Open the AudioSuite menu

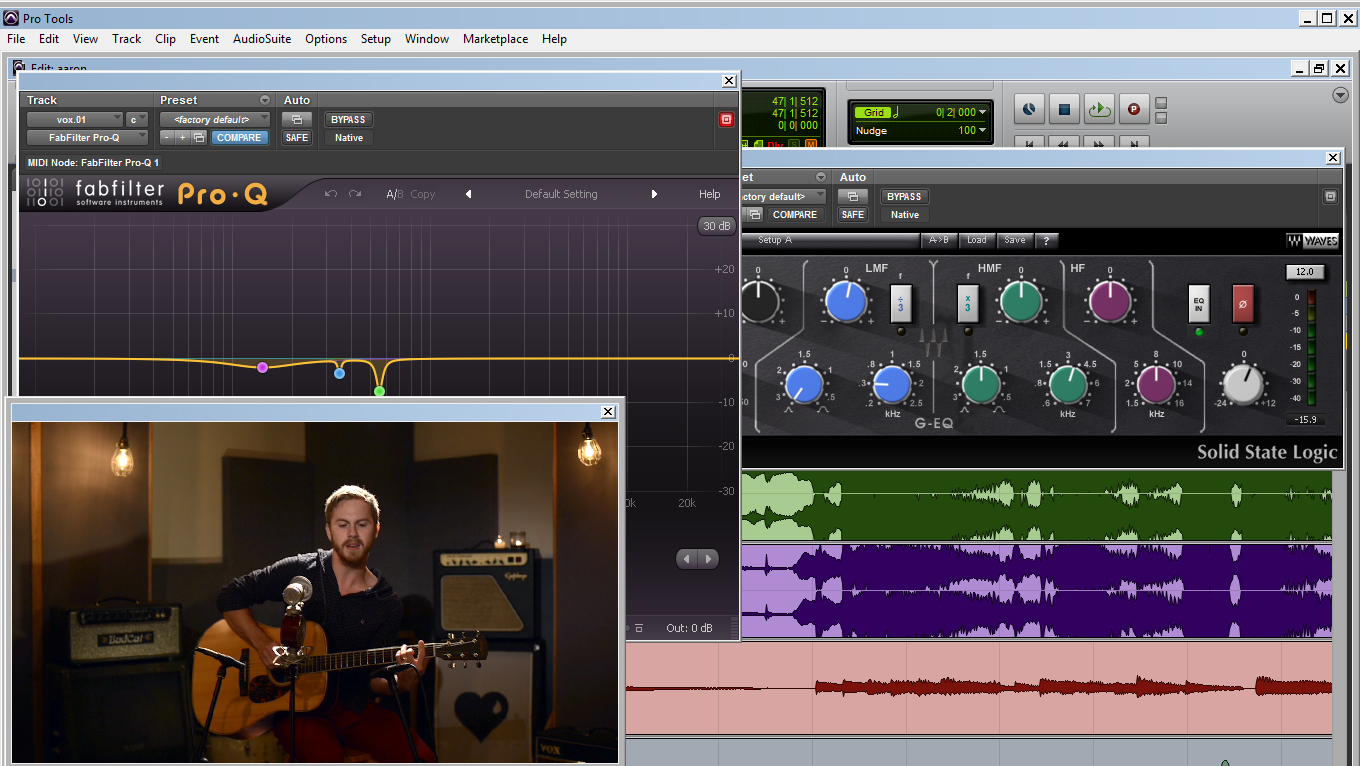(262, 39)
